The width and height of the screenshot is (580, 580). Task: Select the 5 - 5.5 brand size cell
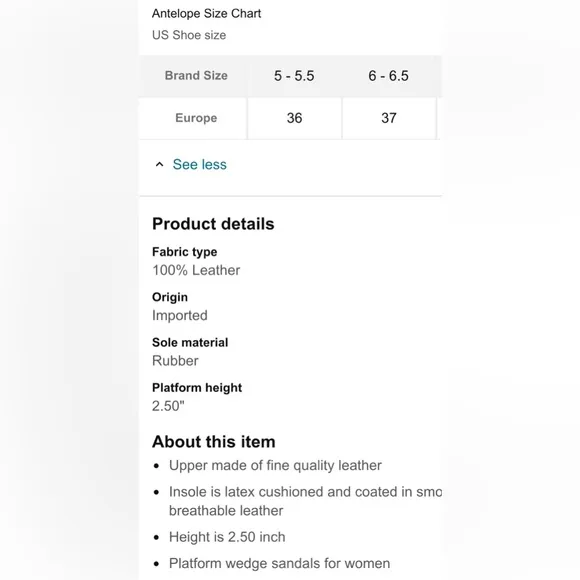[x=294, y=76]
